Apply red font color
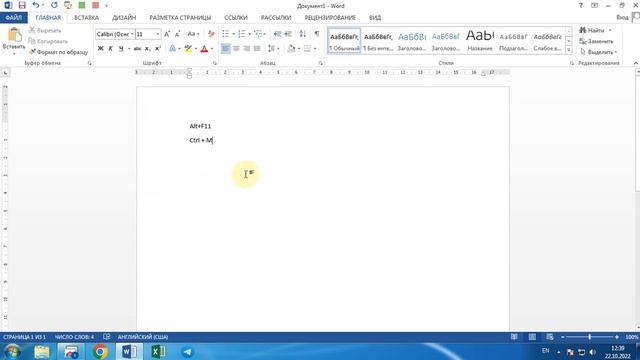 coord(204,49)
